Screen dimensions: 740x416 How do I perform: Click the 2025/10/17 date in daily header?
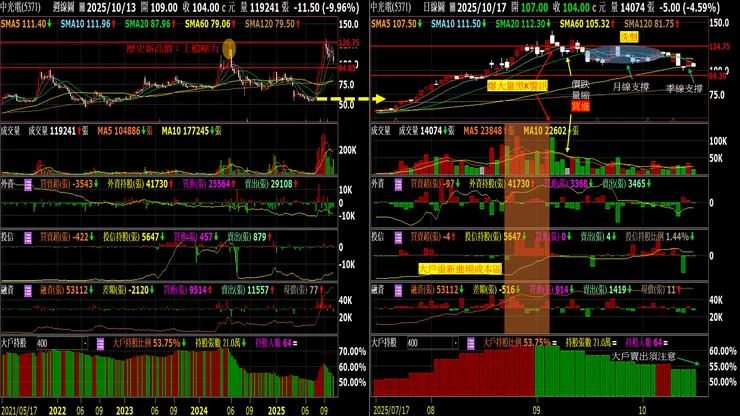pyautogui.click(x=483, y=8)
